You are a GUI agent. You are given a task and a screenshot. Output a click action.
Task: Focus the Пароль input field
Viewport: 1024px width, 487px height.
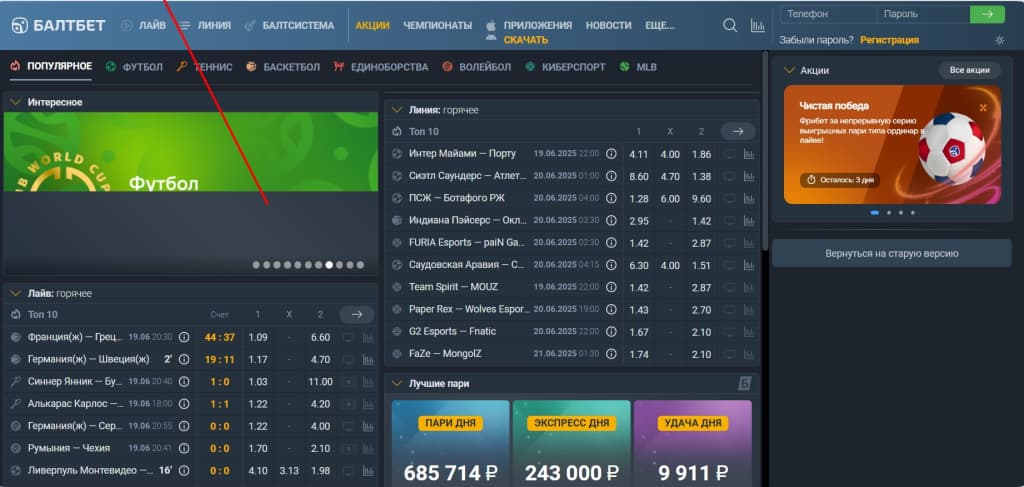[923, 14]
